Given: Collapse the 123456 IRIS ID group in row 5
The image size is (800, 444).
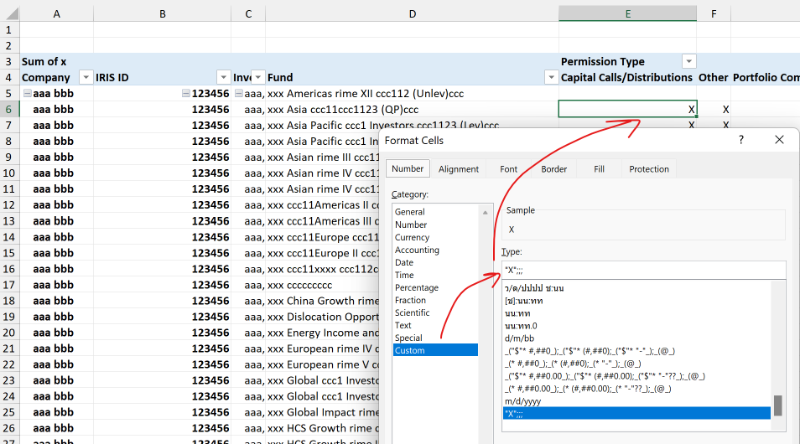Looking at the screenshot, I should click(x=186, y=93).
